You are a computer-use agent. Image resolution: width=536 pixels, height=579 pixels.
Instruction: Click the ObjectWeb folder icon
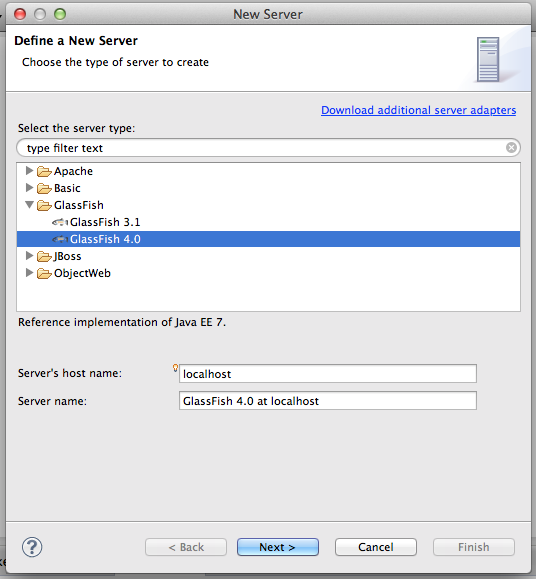coord(44,273)
